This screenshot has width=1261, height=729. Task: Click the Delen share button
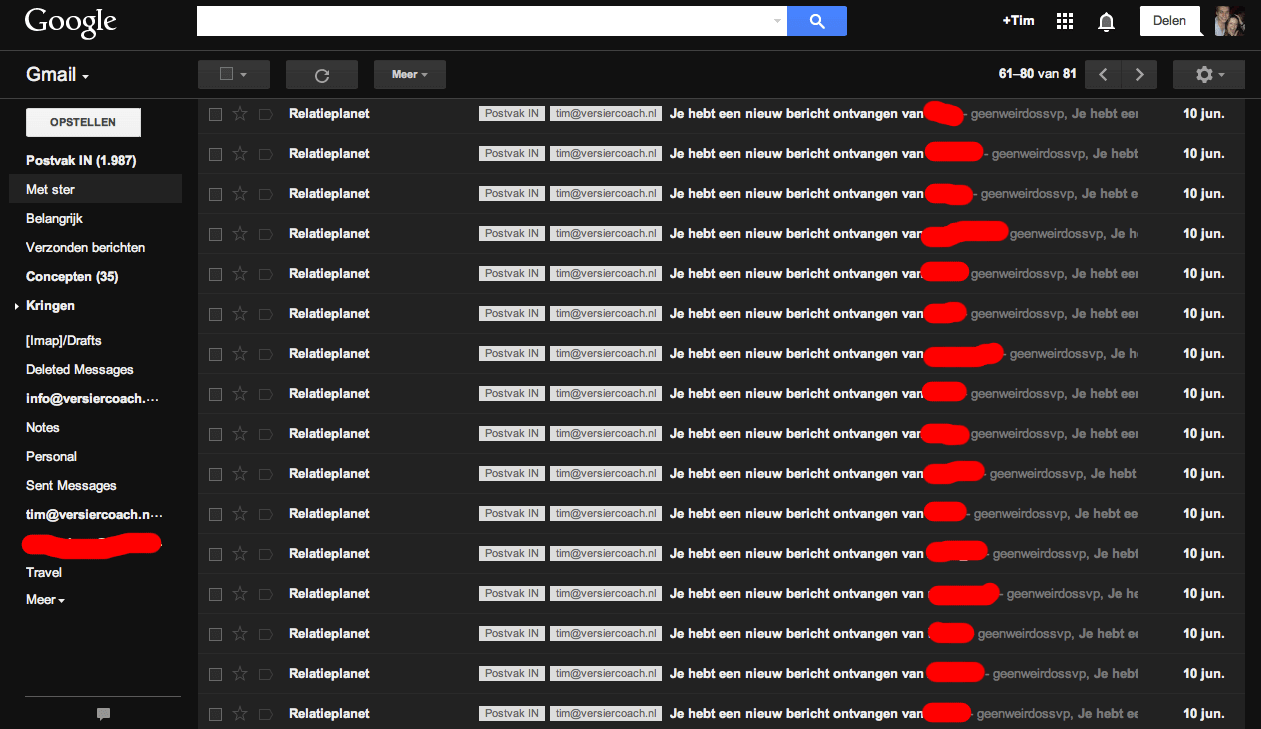(1170, 21)
